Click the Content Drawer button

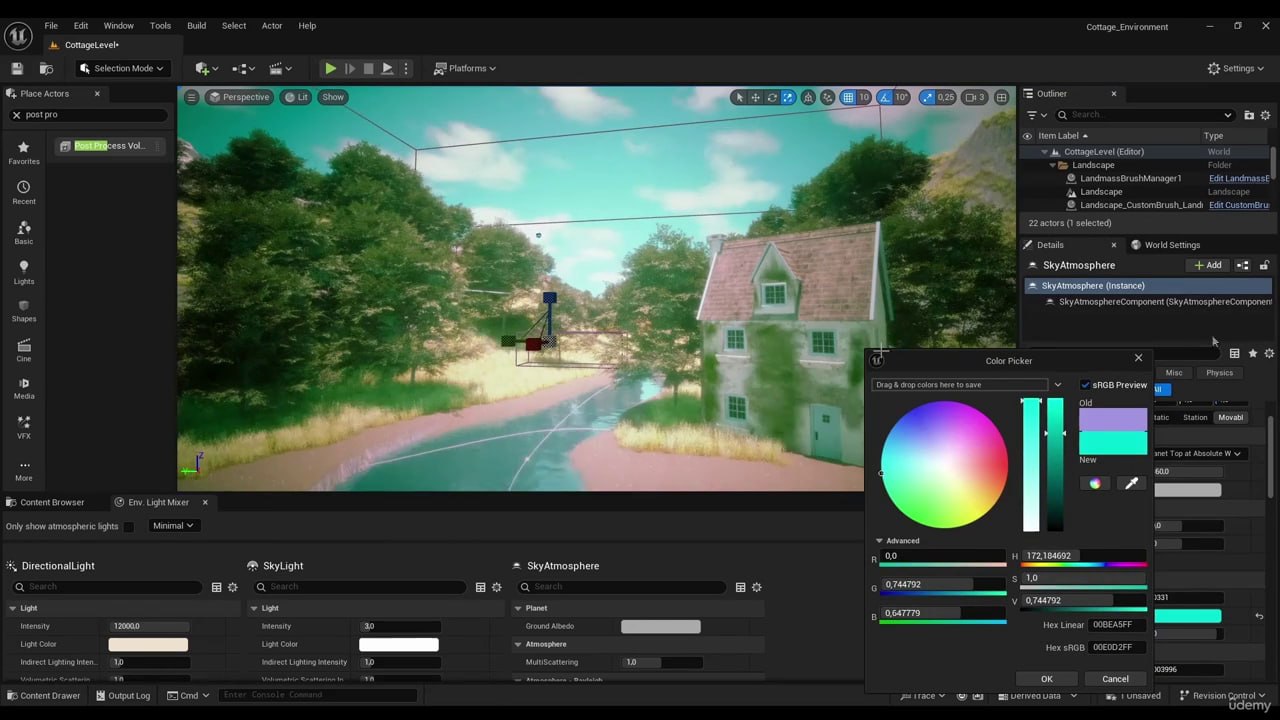pyautogui.click(x=44, y=695)
